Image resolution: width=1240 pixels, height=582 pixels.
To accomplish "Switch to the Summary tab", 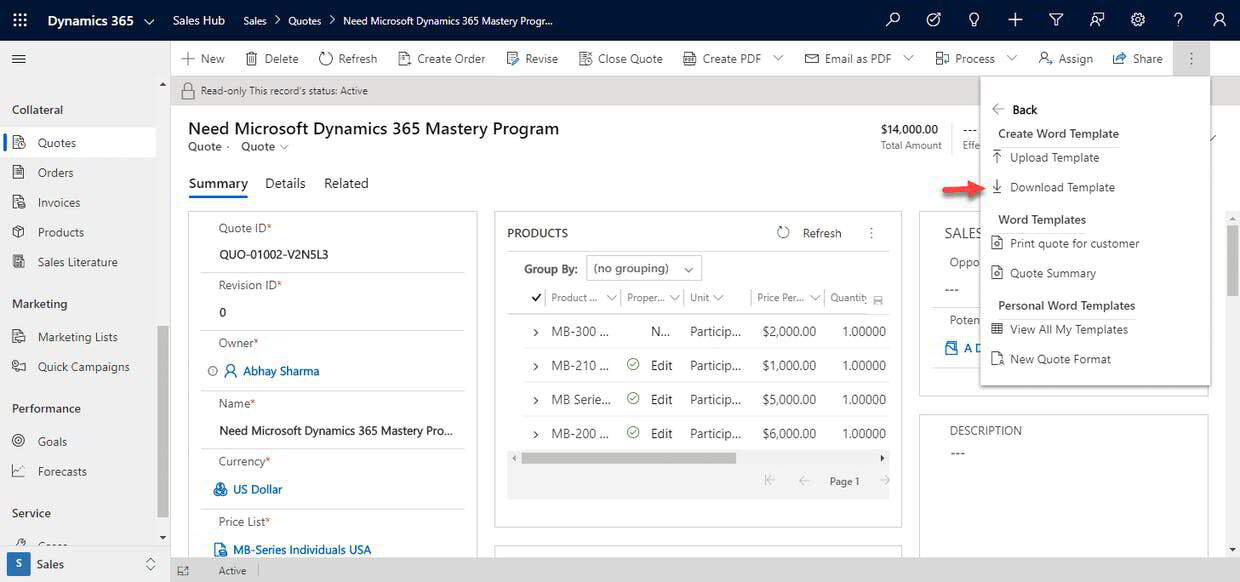I will [x=218, y=183].
